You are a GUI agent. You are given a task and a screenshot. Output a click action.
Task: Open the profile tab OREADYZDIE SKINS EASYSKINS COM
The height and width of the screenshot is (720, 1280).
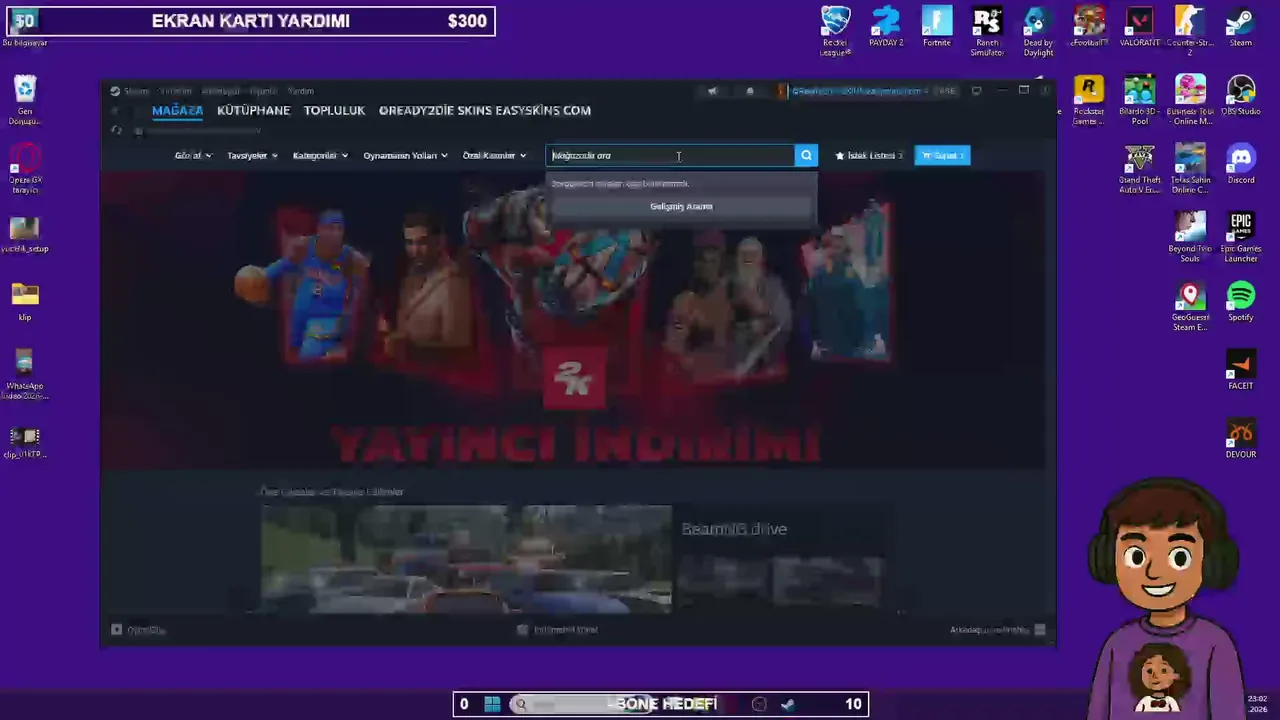(x=485, y=110)
